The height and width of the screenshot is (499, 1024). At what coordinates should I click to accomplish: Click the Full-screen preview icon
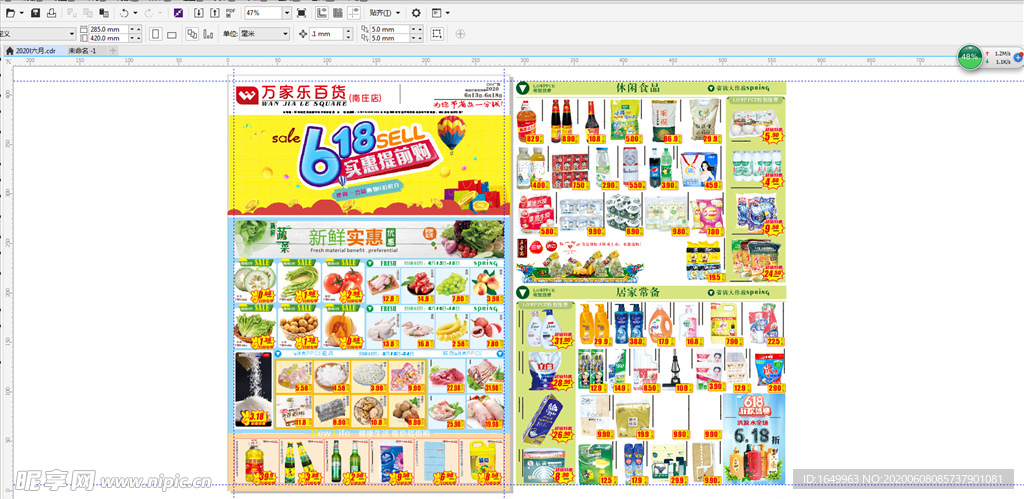(x=302, y=13)
